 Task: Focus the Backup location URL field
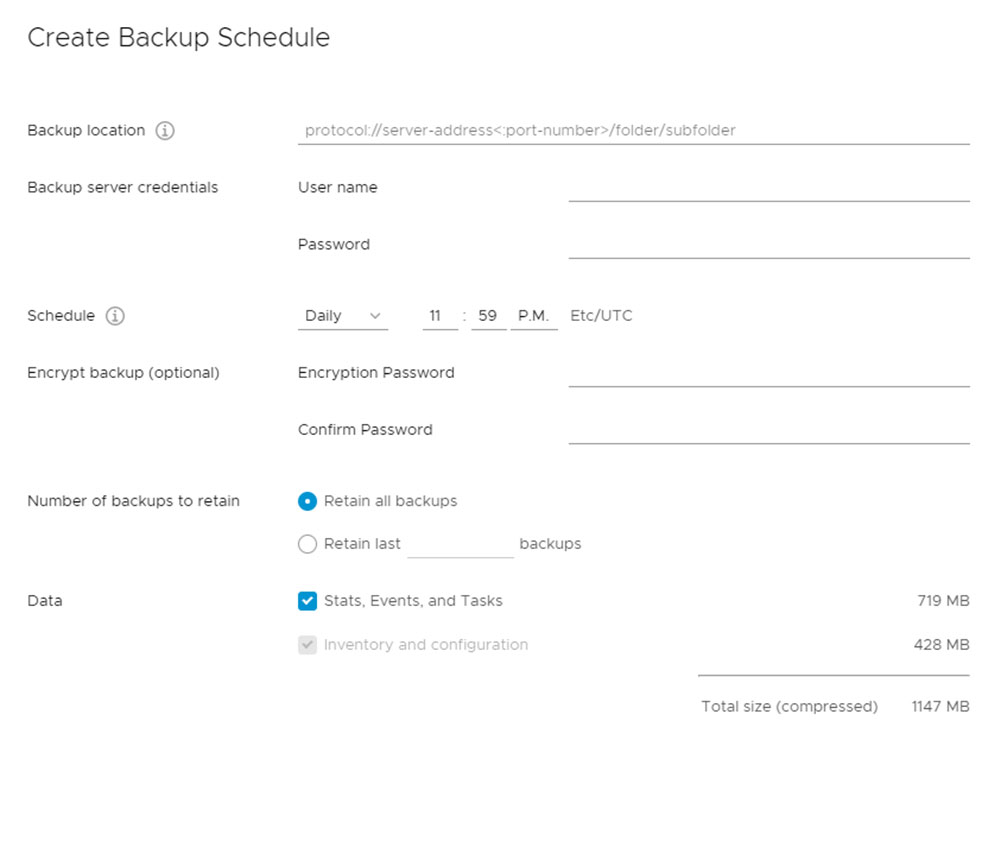point(633,131)
